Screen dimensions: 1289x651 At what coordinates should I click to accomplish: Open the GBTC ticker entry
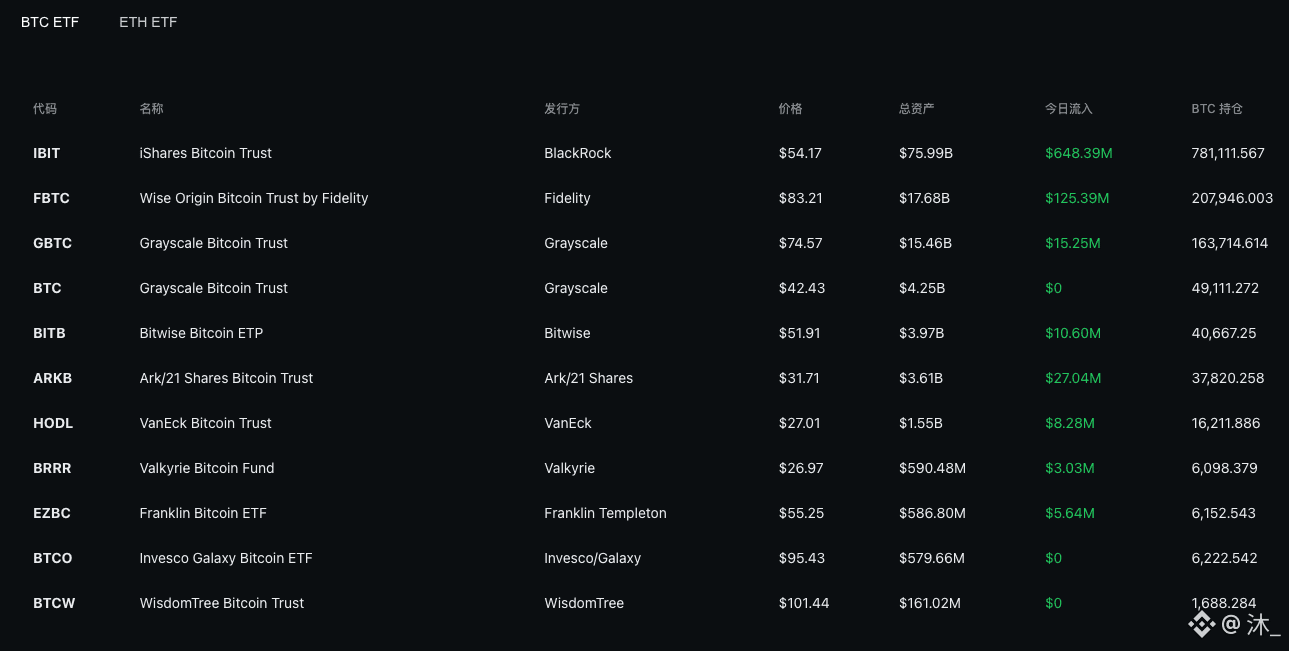(x=52, y=243)
